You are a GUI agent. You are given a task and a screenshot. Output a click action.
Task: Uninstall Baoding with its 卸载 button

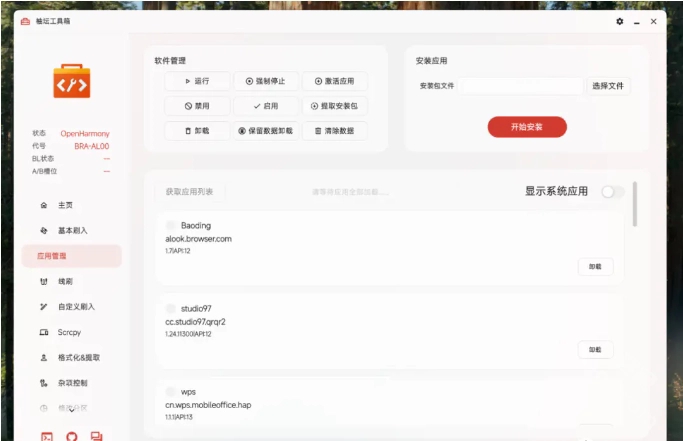pos(595,267)
